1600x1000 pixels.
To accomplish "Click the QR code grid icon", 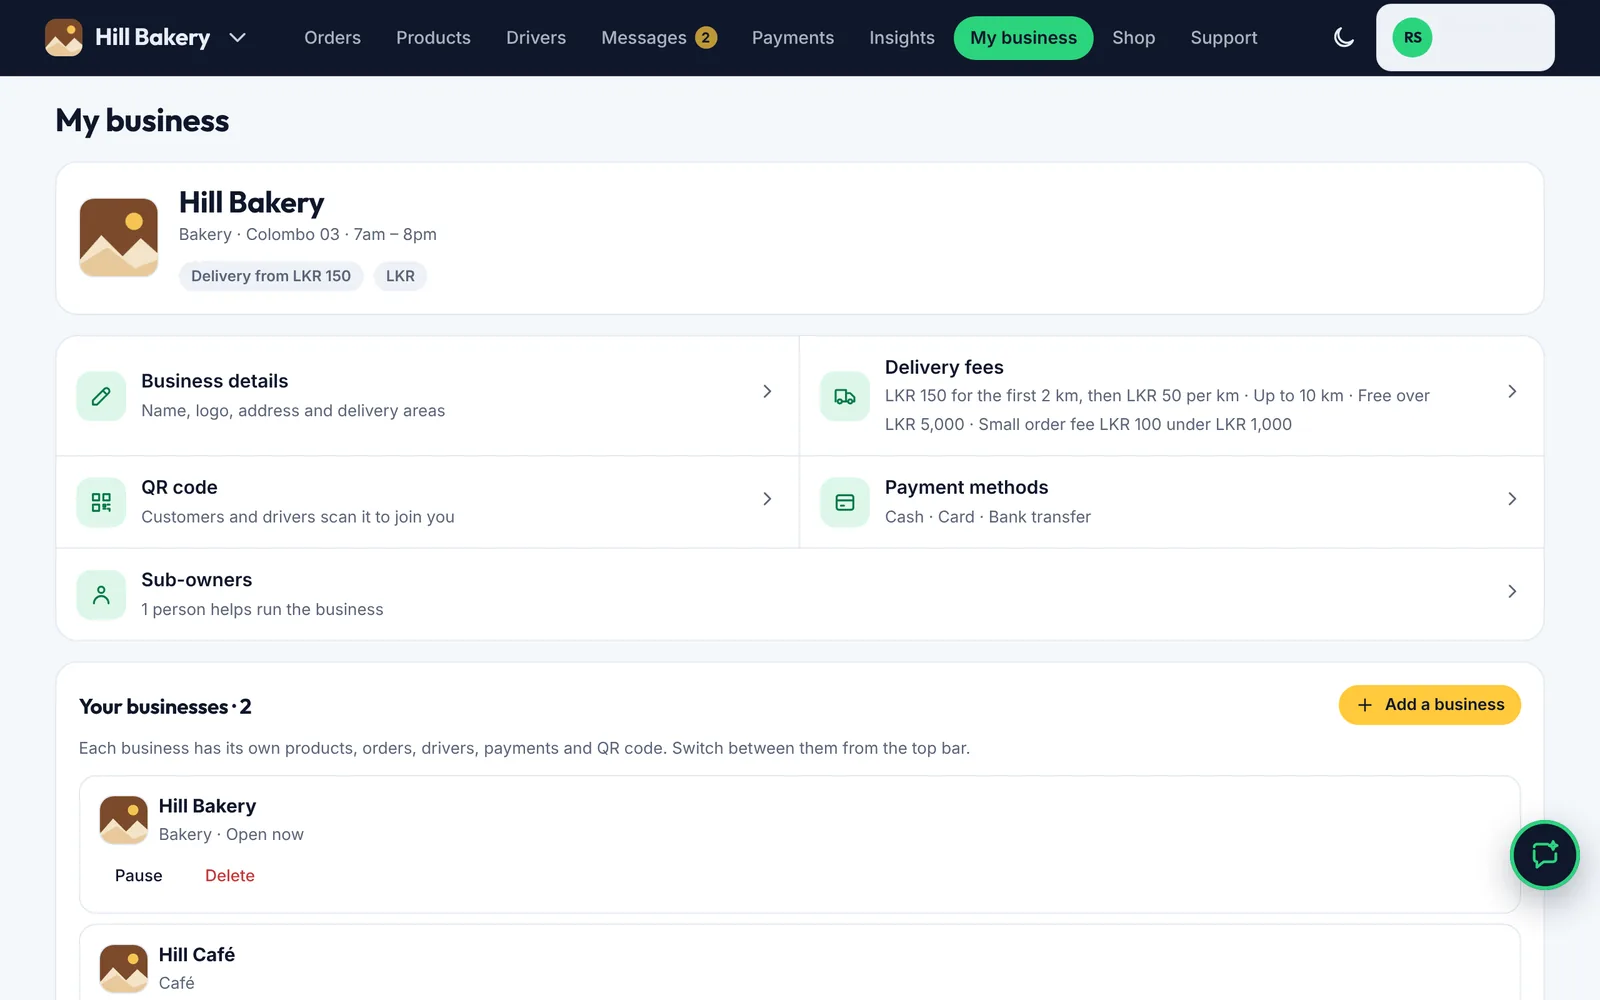I will (x=101, y=502).
